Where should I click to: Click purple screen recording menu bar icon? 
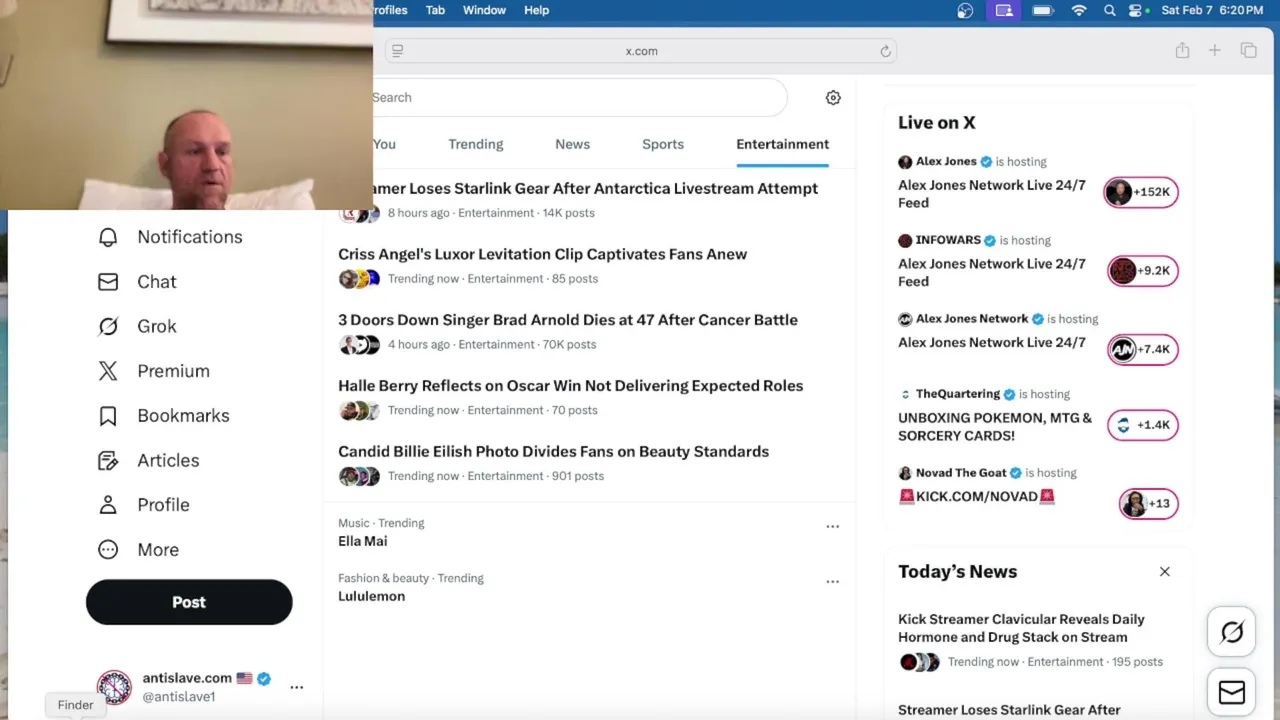(x=1004, y=10)
